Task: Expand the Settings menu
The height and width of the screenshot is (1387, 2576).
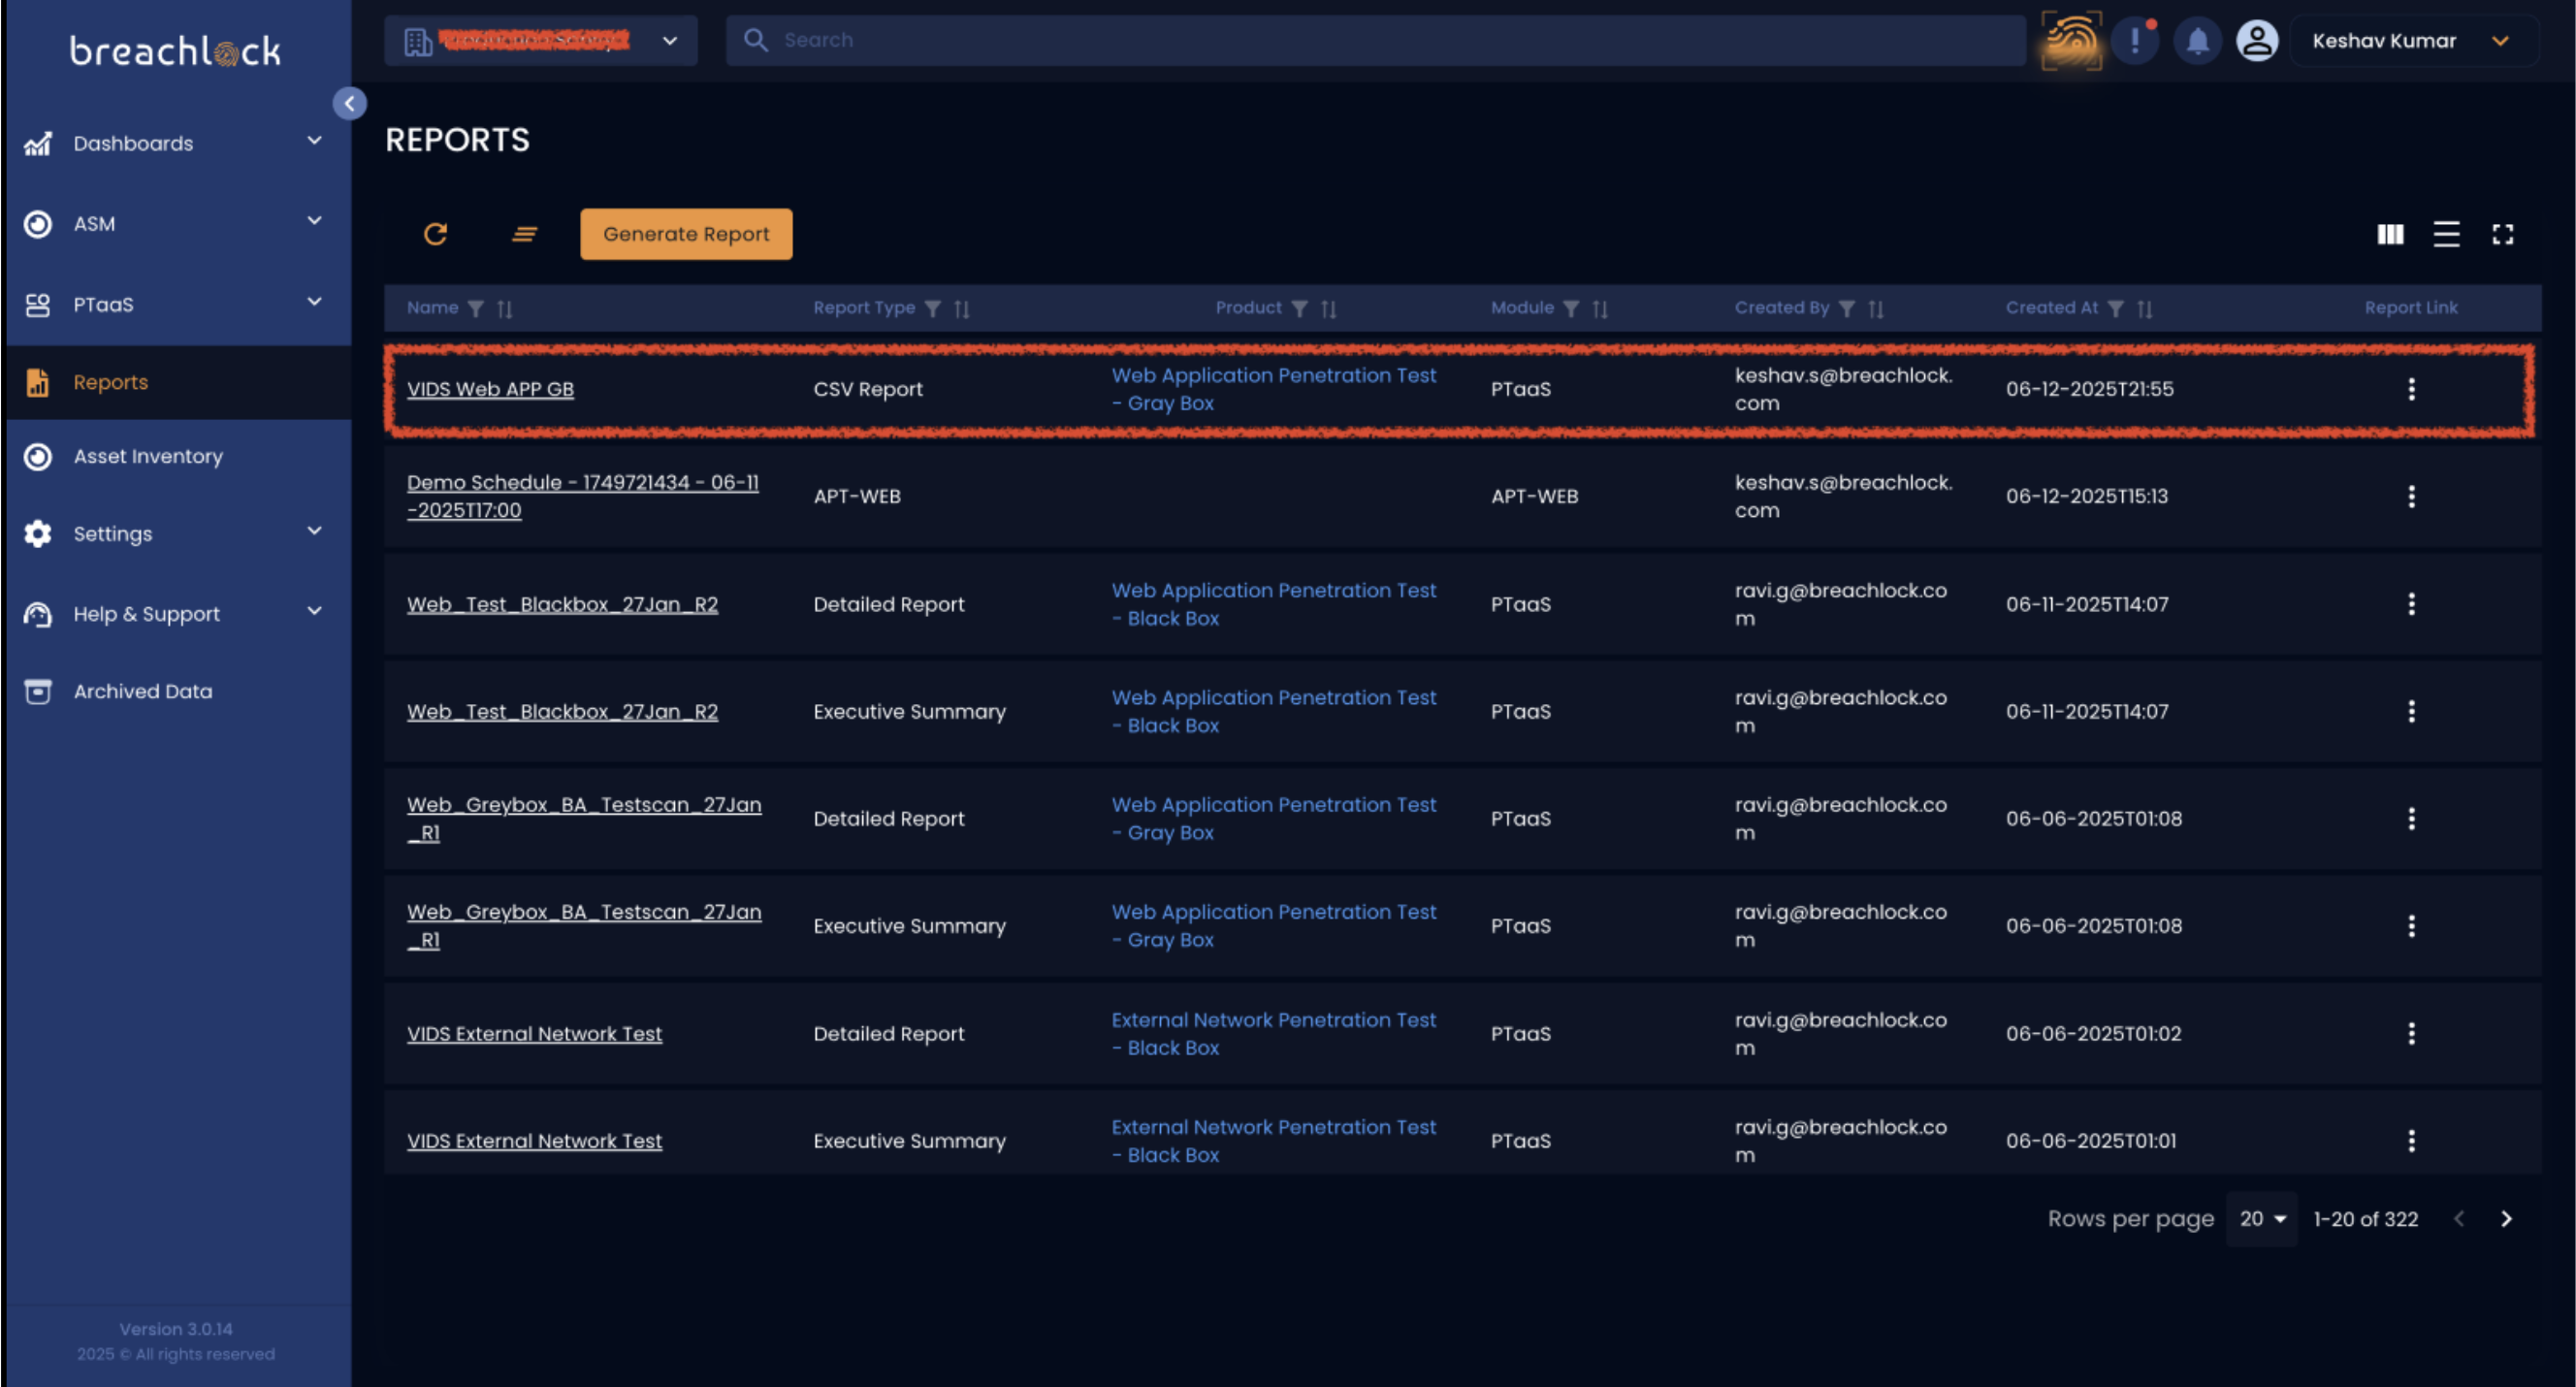Action: point(314,531)
